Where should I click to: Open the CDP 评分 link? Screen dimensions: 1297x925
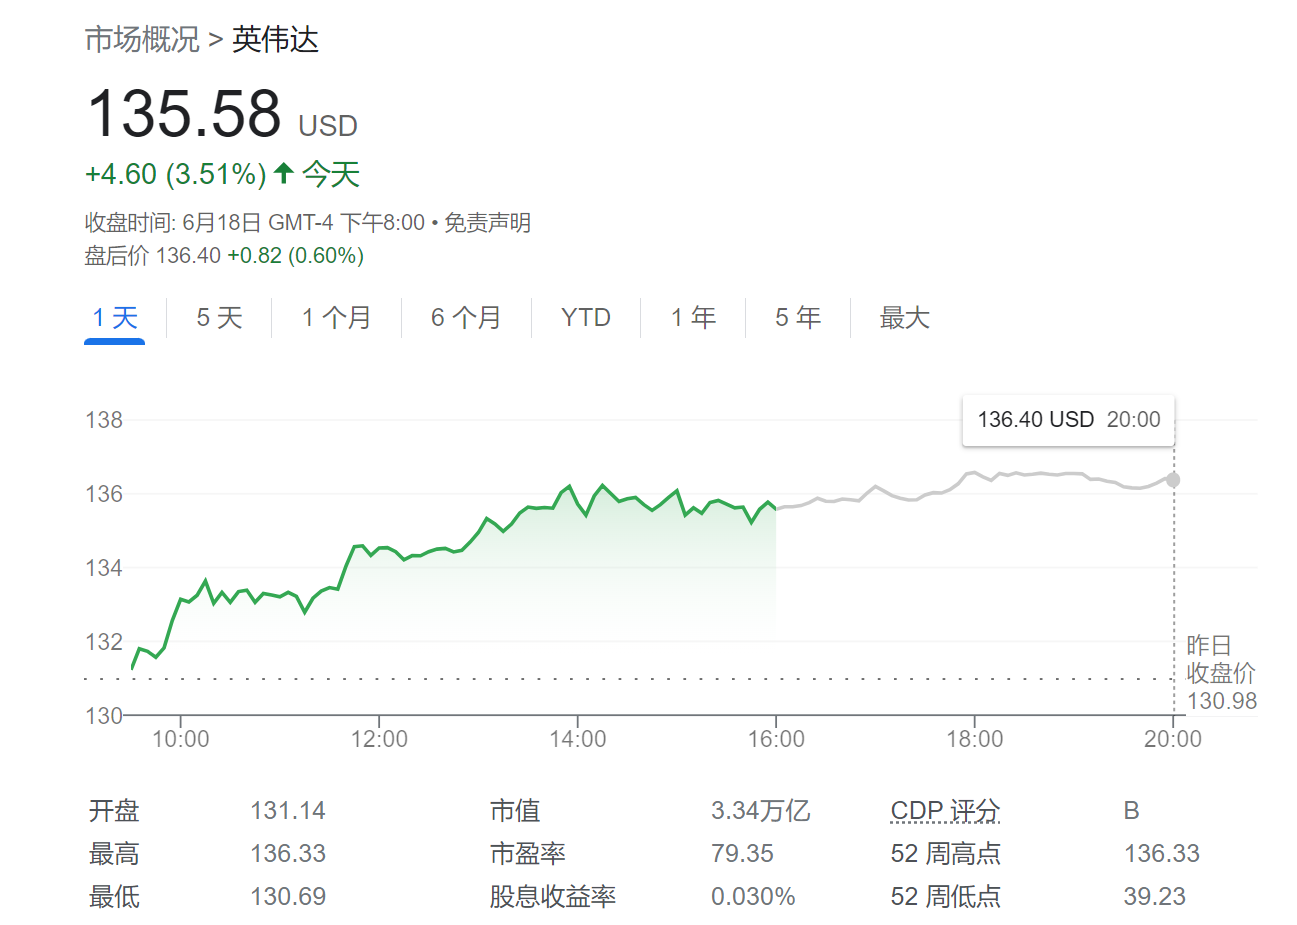click(x=944, y=811)
